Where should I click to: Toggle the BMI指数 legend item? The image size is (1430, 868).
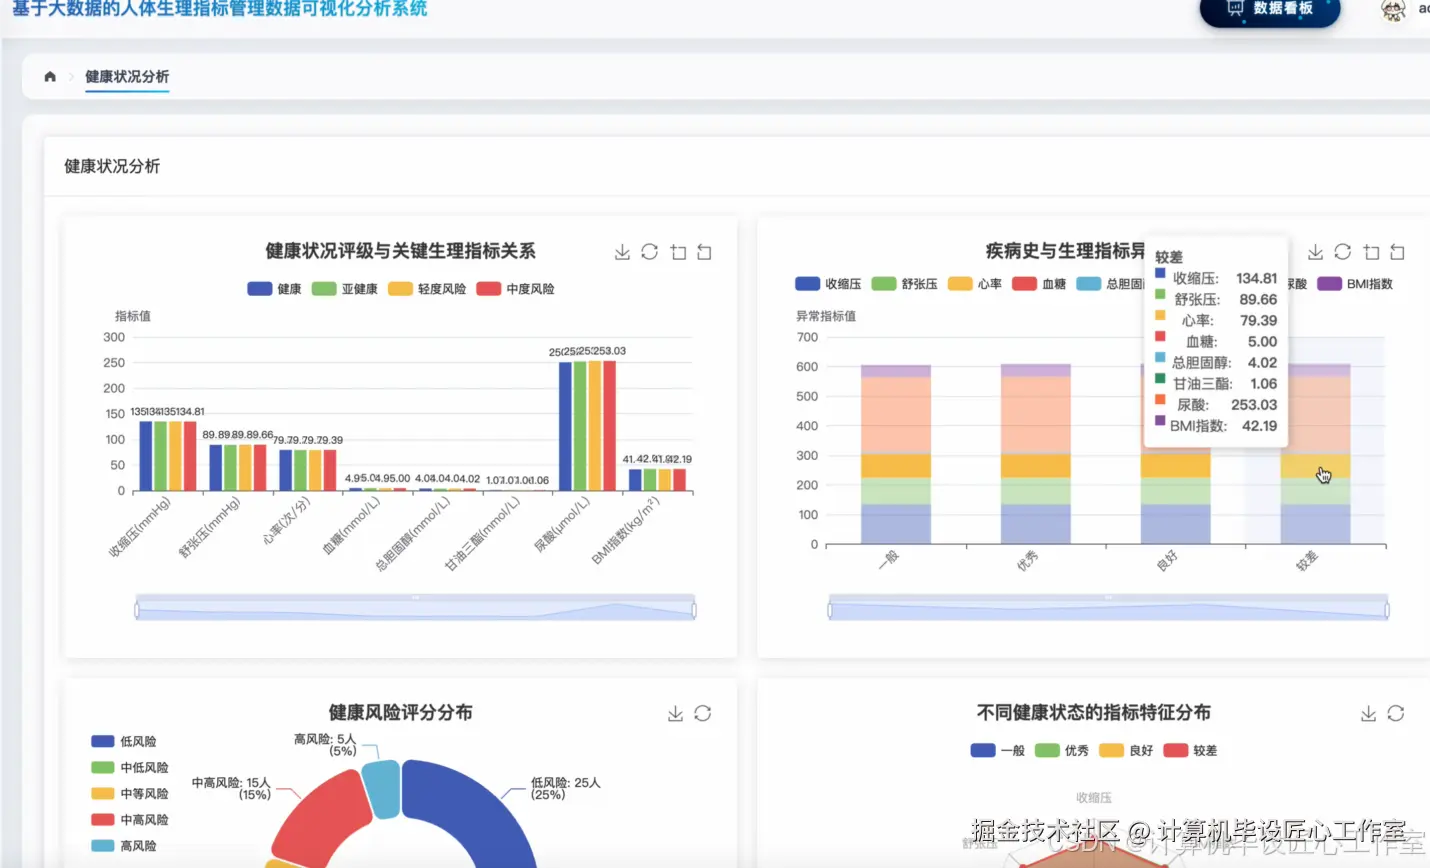point(1355,284)
